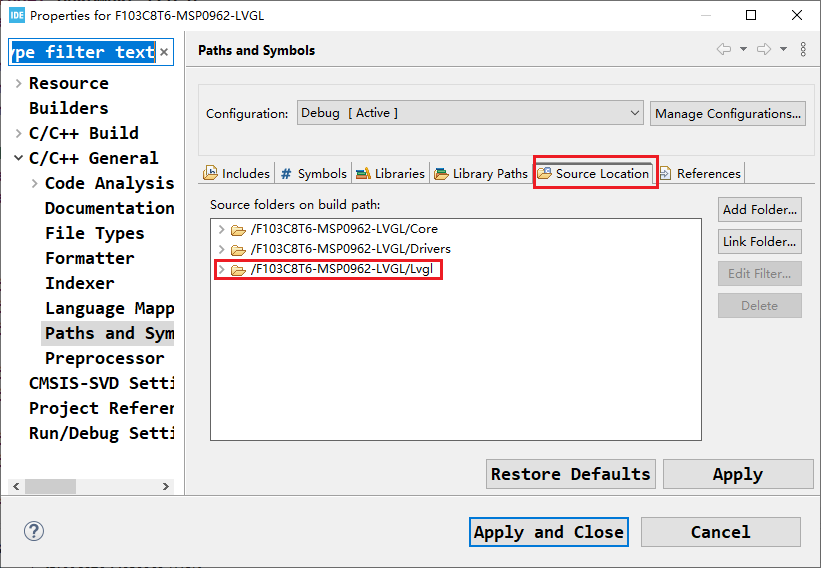
Task: Click the Add Folder button
Action: (x=760, y=209)
